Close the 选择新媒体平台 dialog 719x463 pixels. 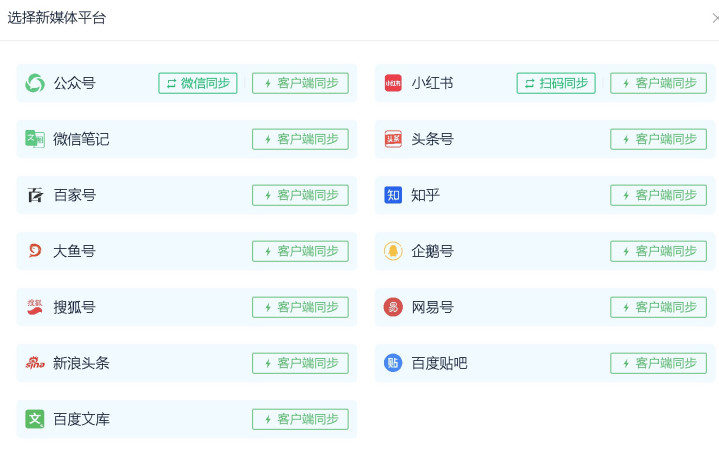click(x=715, y=18)
